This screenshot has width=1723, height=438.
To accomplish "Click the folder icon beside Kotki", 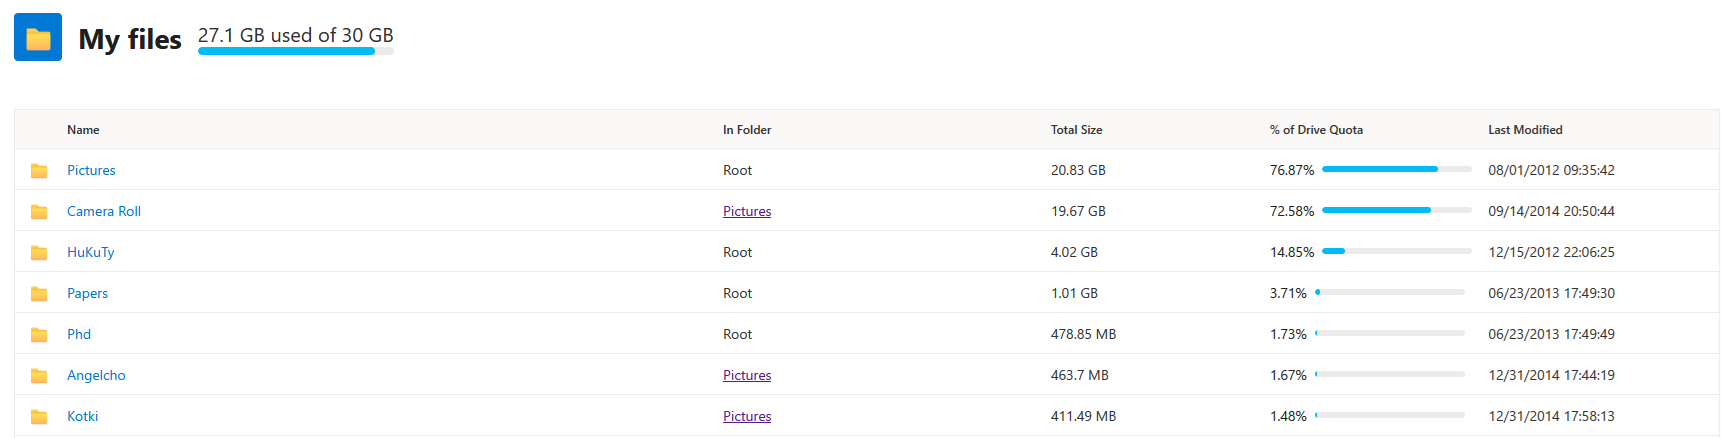I will (39, 417).
